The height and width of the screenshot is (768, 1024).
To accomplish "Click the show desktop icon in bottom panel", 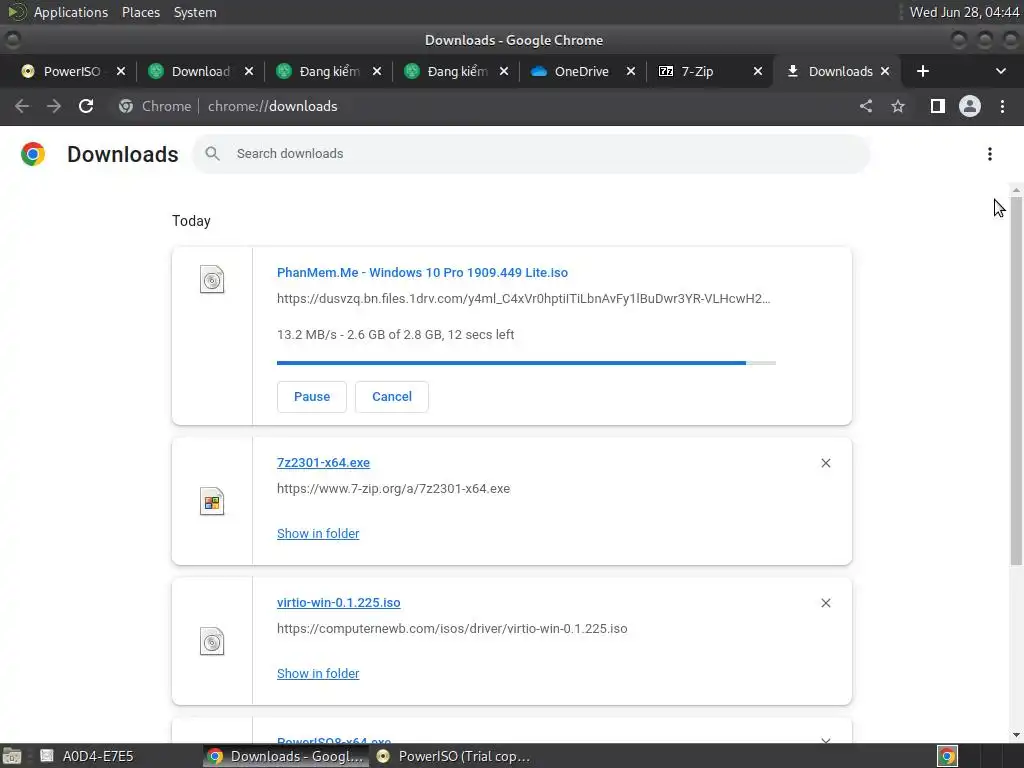I will click(12, 756).
